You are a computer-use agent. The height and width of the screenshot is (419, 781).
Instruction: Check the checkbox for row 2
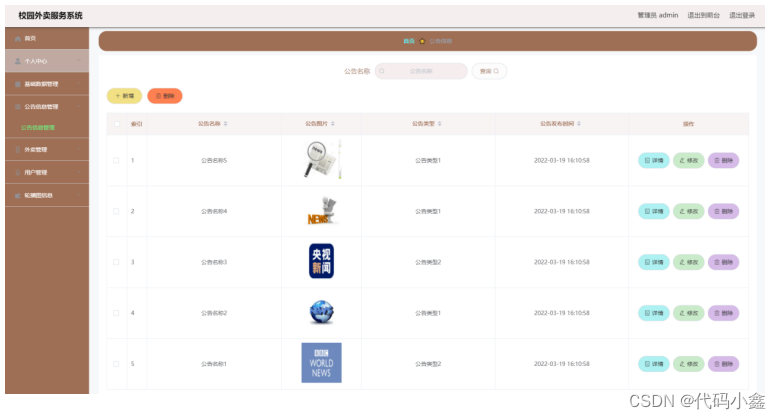pyautogui.click(x=116, y=211)
